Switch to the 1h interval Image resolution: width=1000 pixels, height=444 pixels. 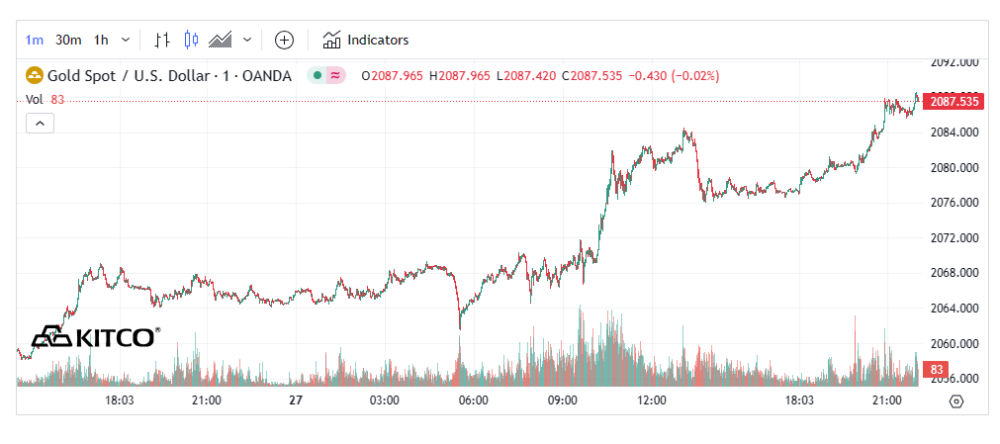101,40
